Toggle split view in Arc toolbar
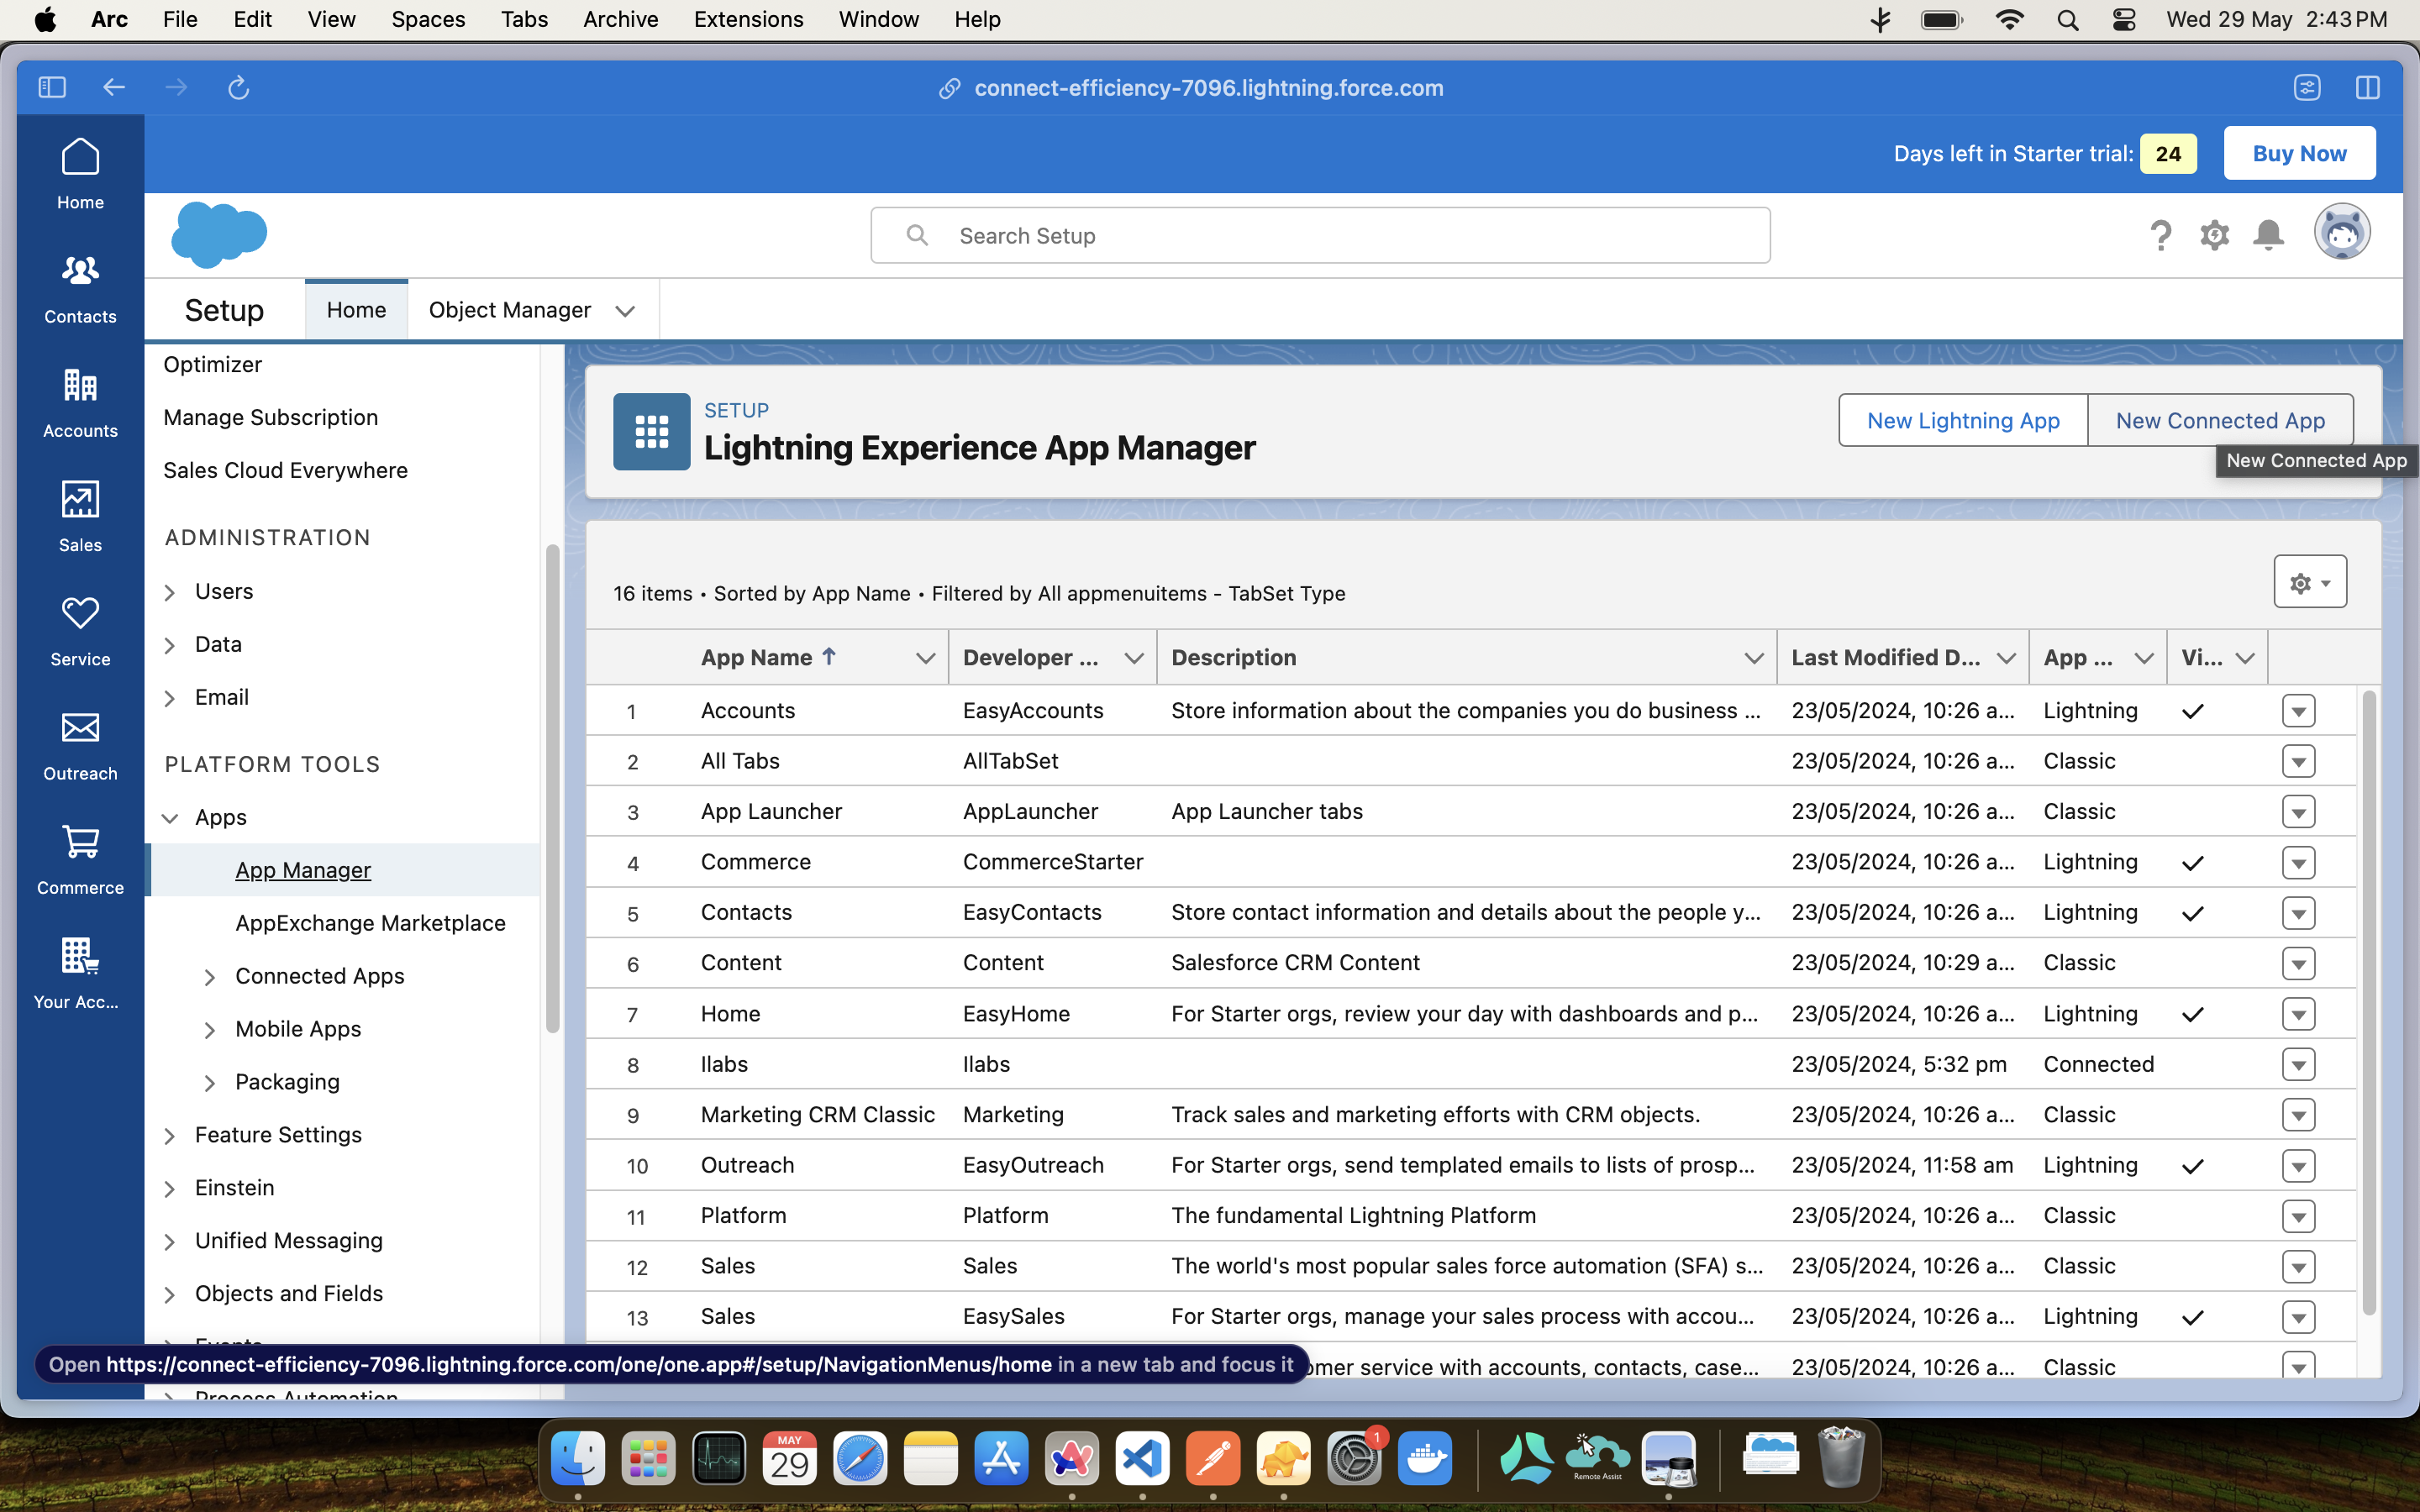 coord(2367,88)
